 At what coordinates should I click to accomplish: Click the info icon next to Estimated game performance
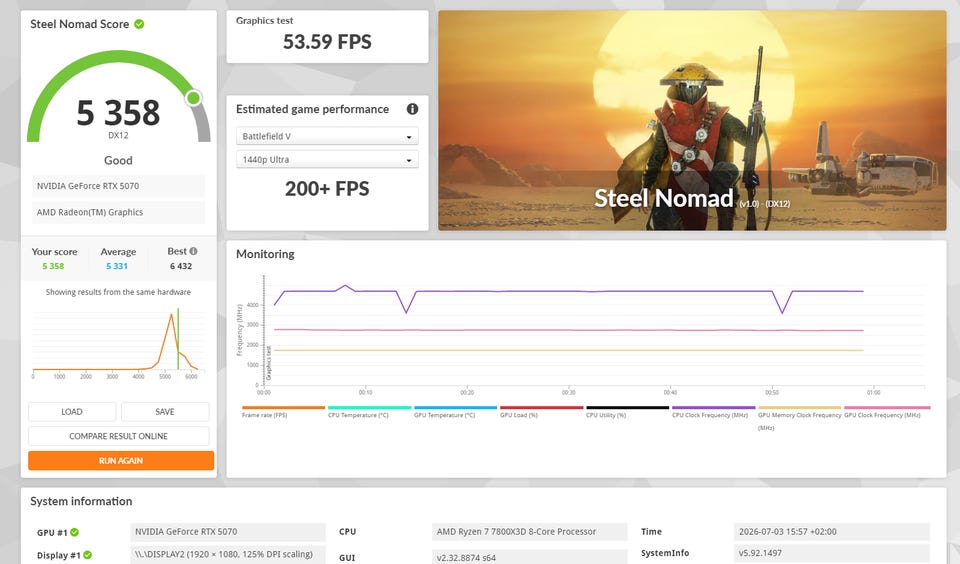(x=413, y=109)
